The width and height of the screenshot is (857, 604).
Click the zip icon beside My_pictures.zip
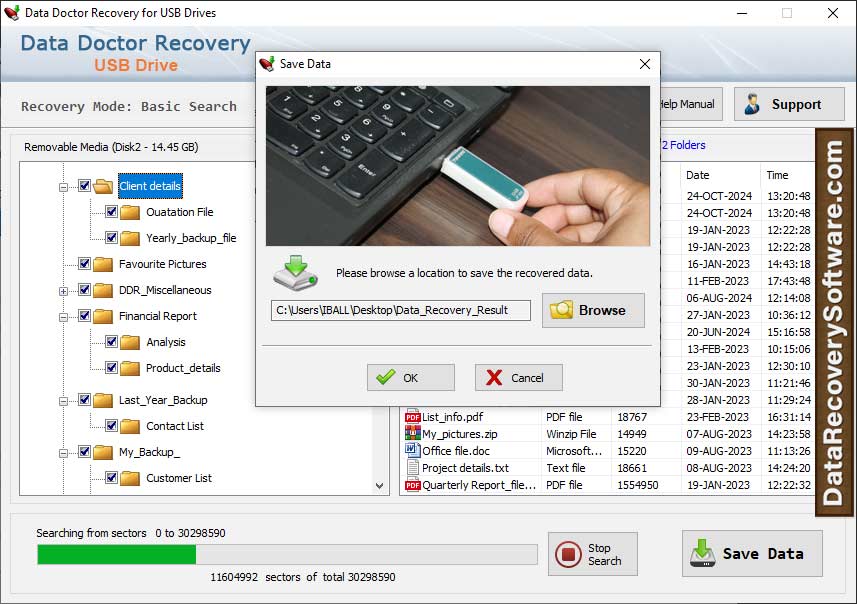pyautogui.click(x=412, y=434)
